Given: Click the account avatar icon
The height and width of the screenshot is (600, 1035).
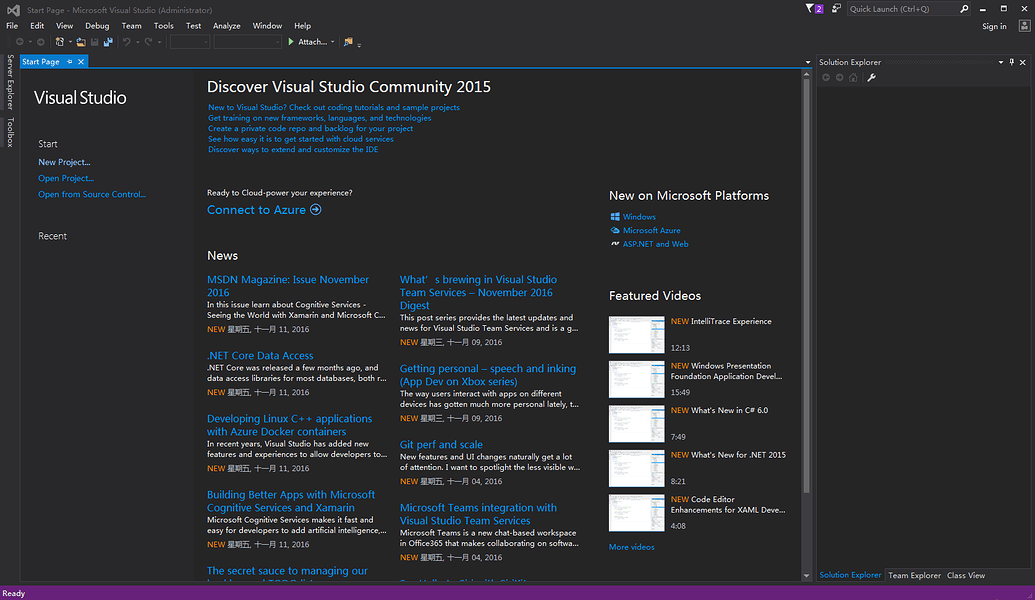Looking at the screenshot, I should pyautogui.click(x=1024, y=26).
